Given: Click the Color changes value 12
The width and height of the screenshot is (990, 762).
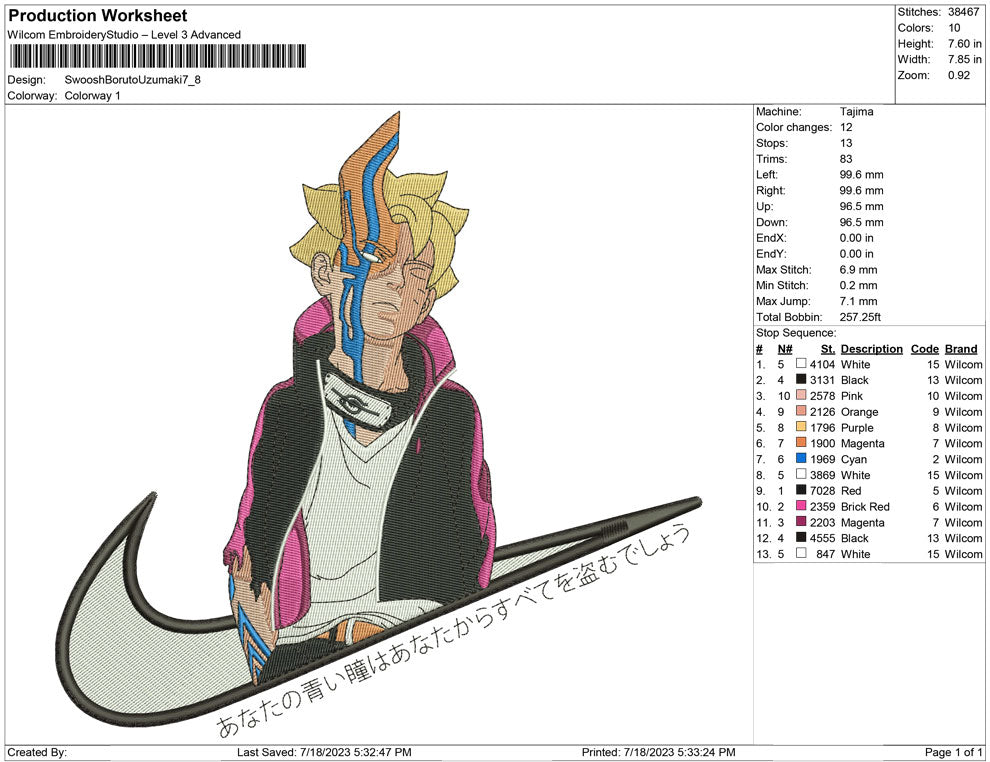Looking at the screenshot, I should click(x=846, y=128).
